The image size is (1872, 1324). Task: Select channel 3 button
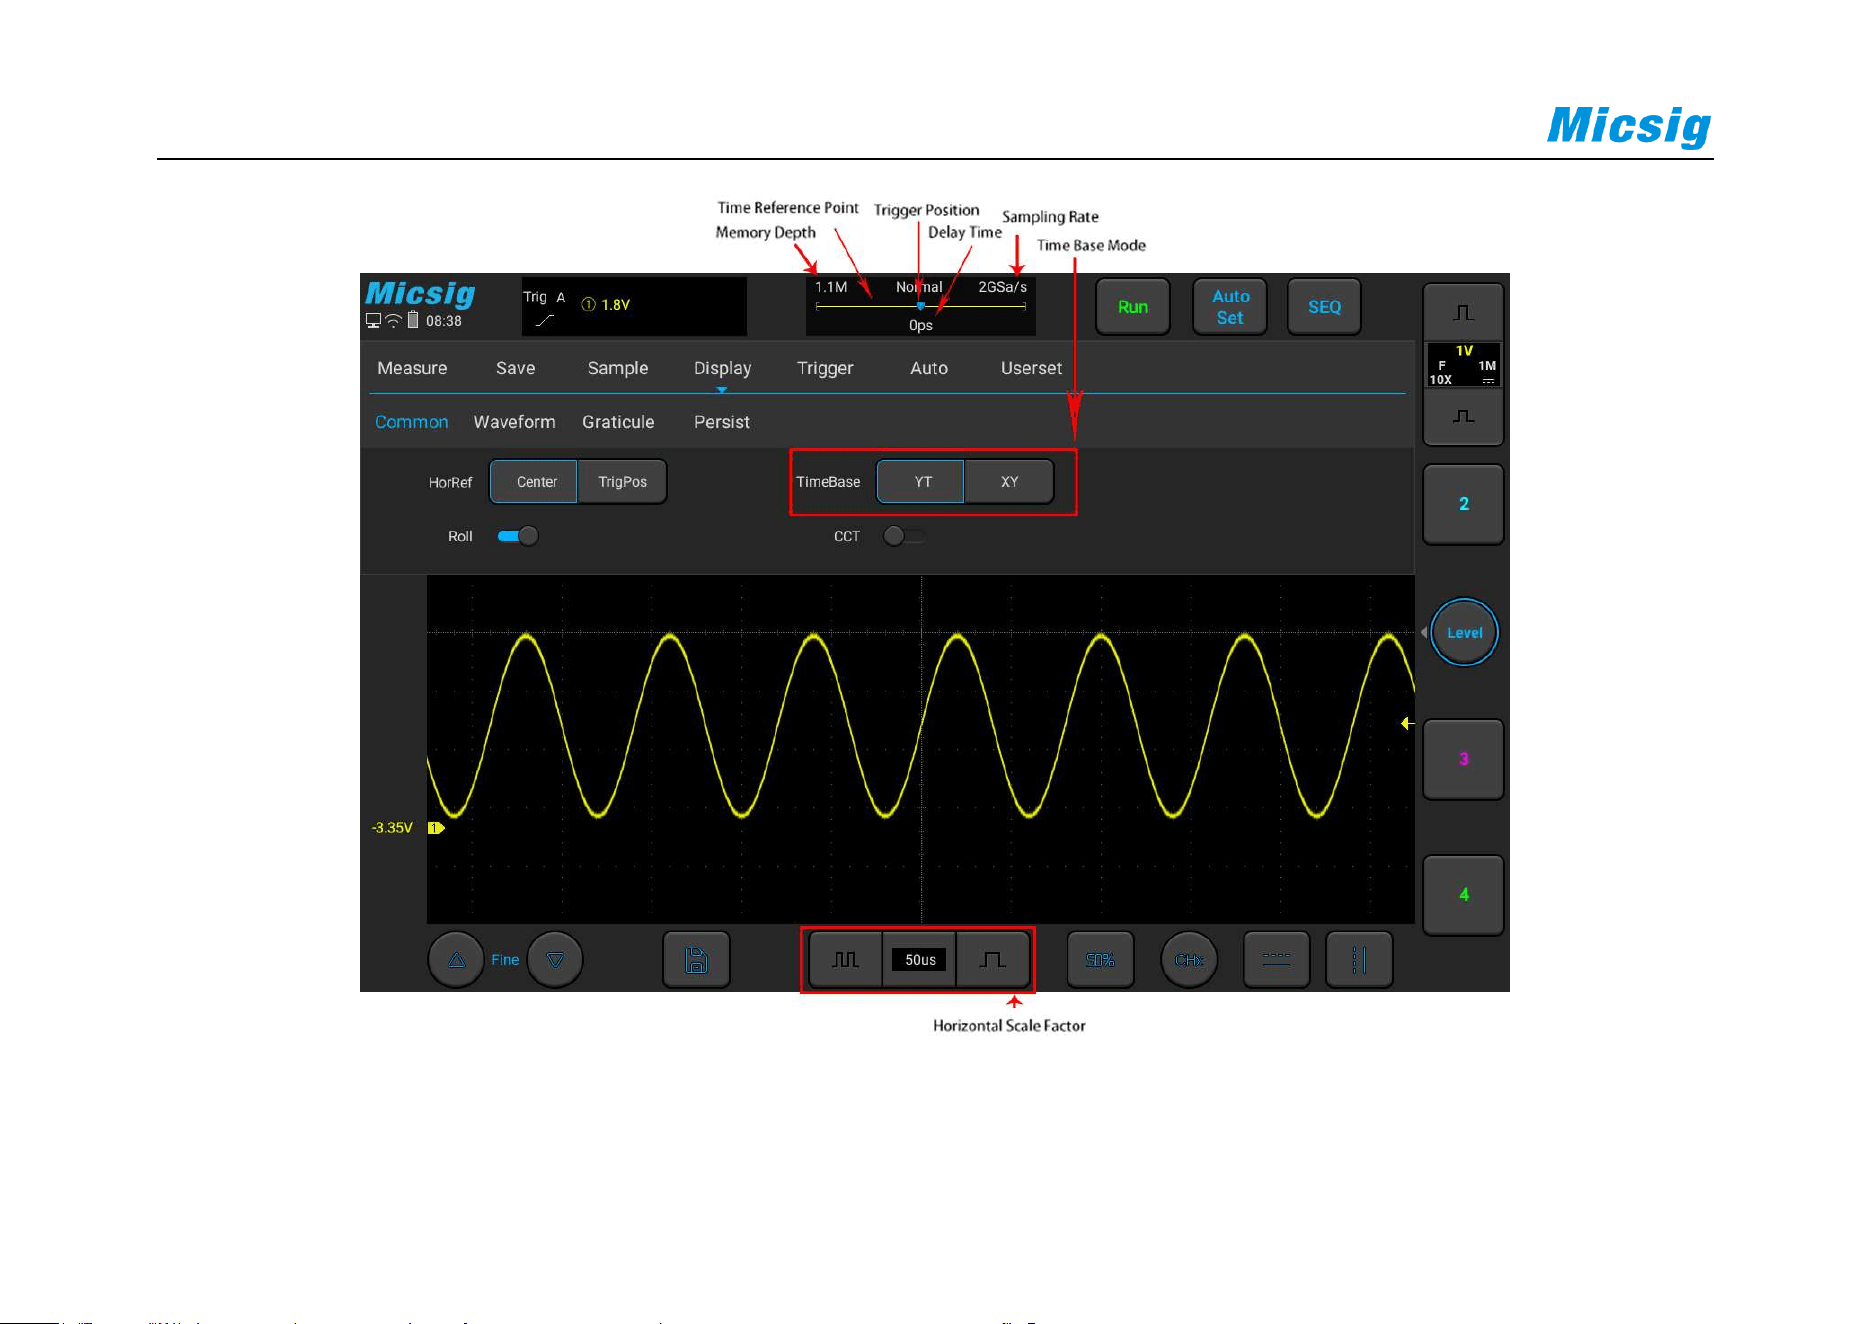click(x=1463, y=759)
